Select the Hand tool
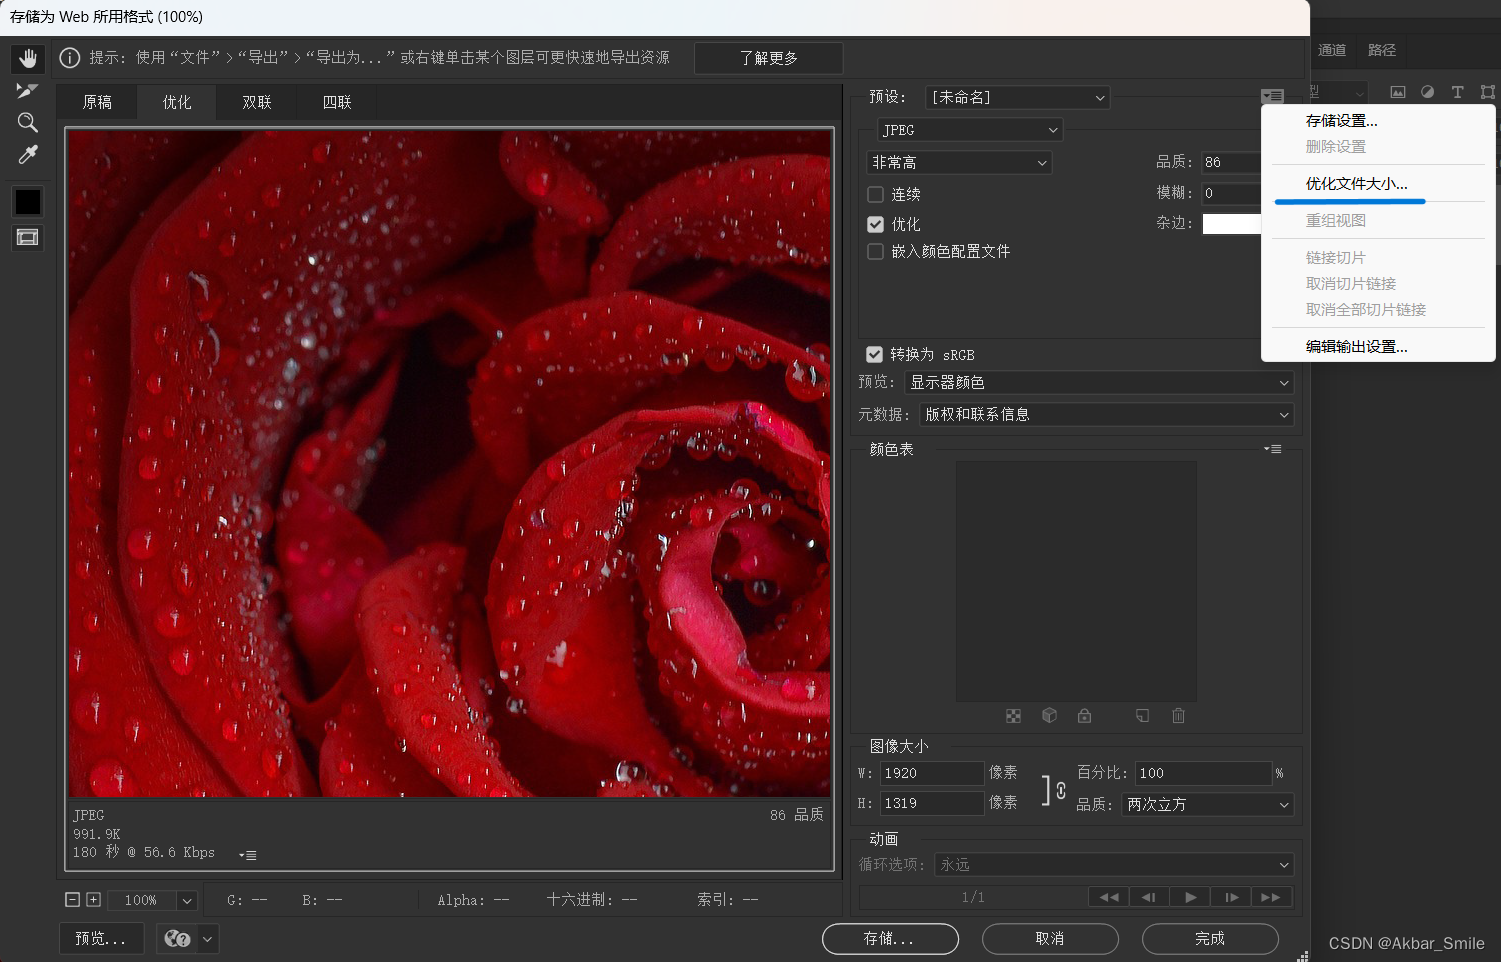 (28, 58)
